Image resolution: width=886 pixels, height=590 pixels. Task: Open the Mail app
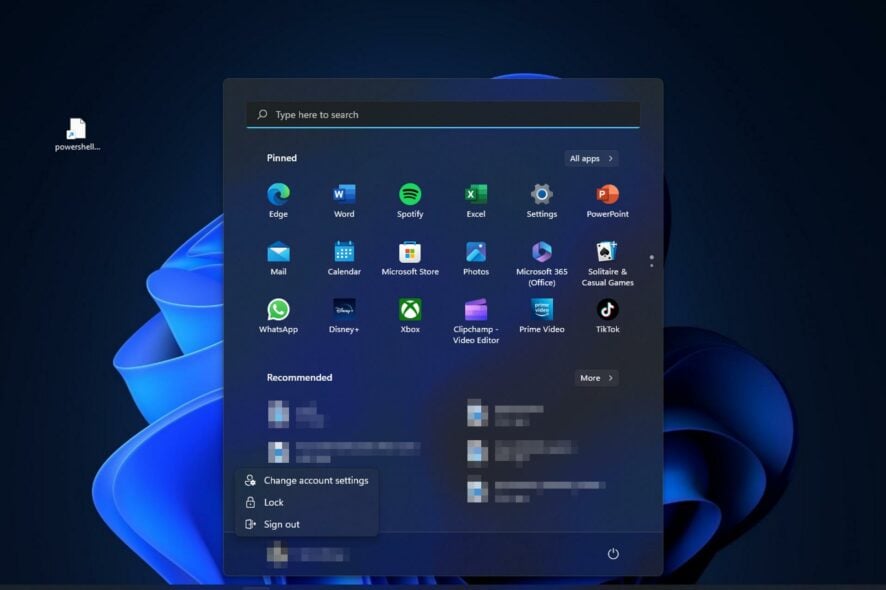[278, 258]
